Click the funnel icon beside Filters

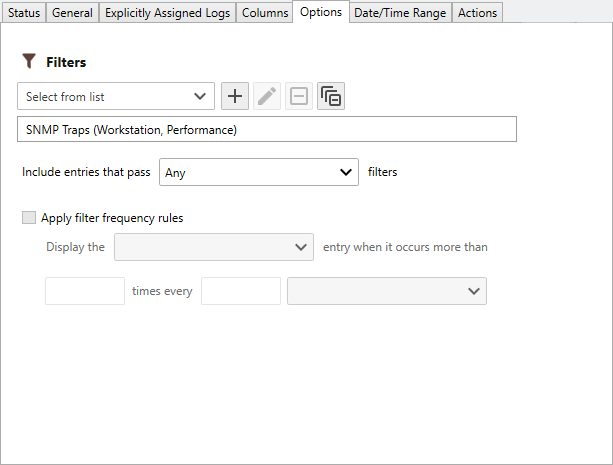(29, 62)
